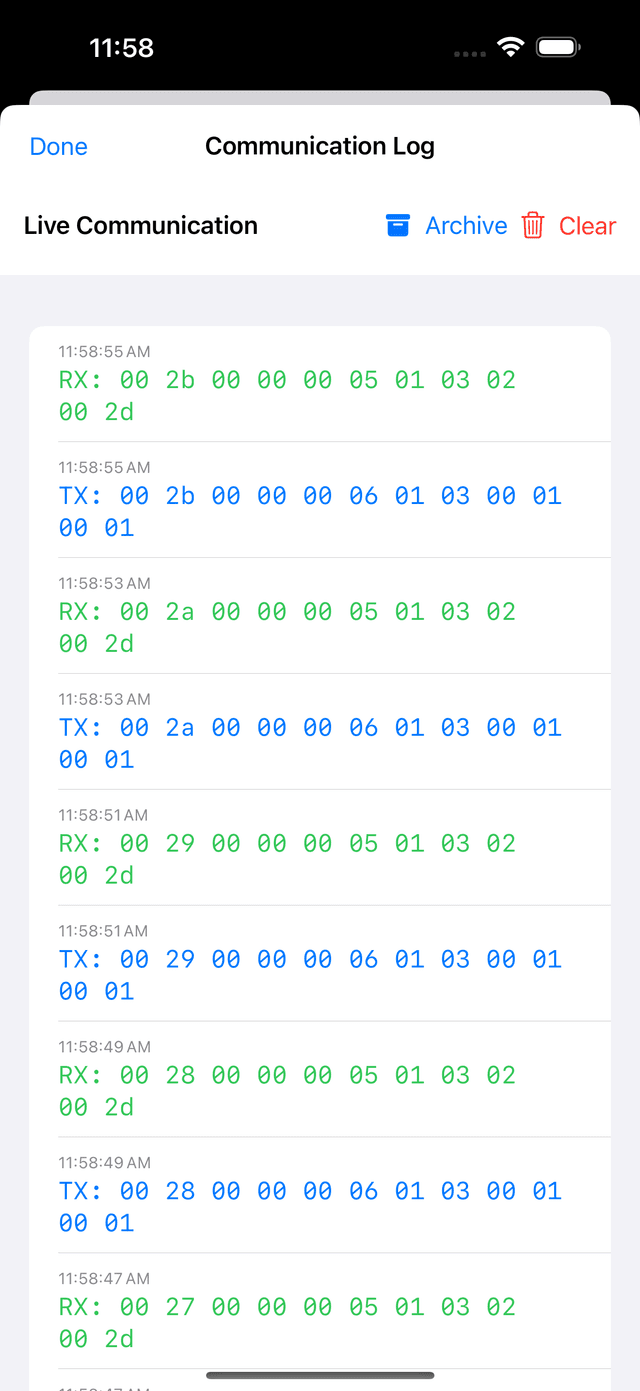Tap the timestamp 11:58:47 AM
The image size is (640, 1391).
104,1278
